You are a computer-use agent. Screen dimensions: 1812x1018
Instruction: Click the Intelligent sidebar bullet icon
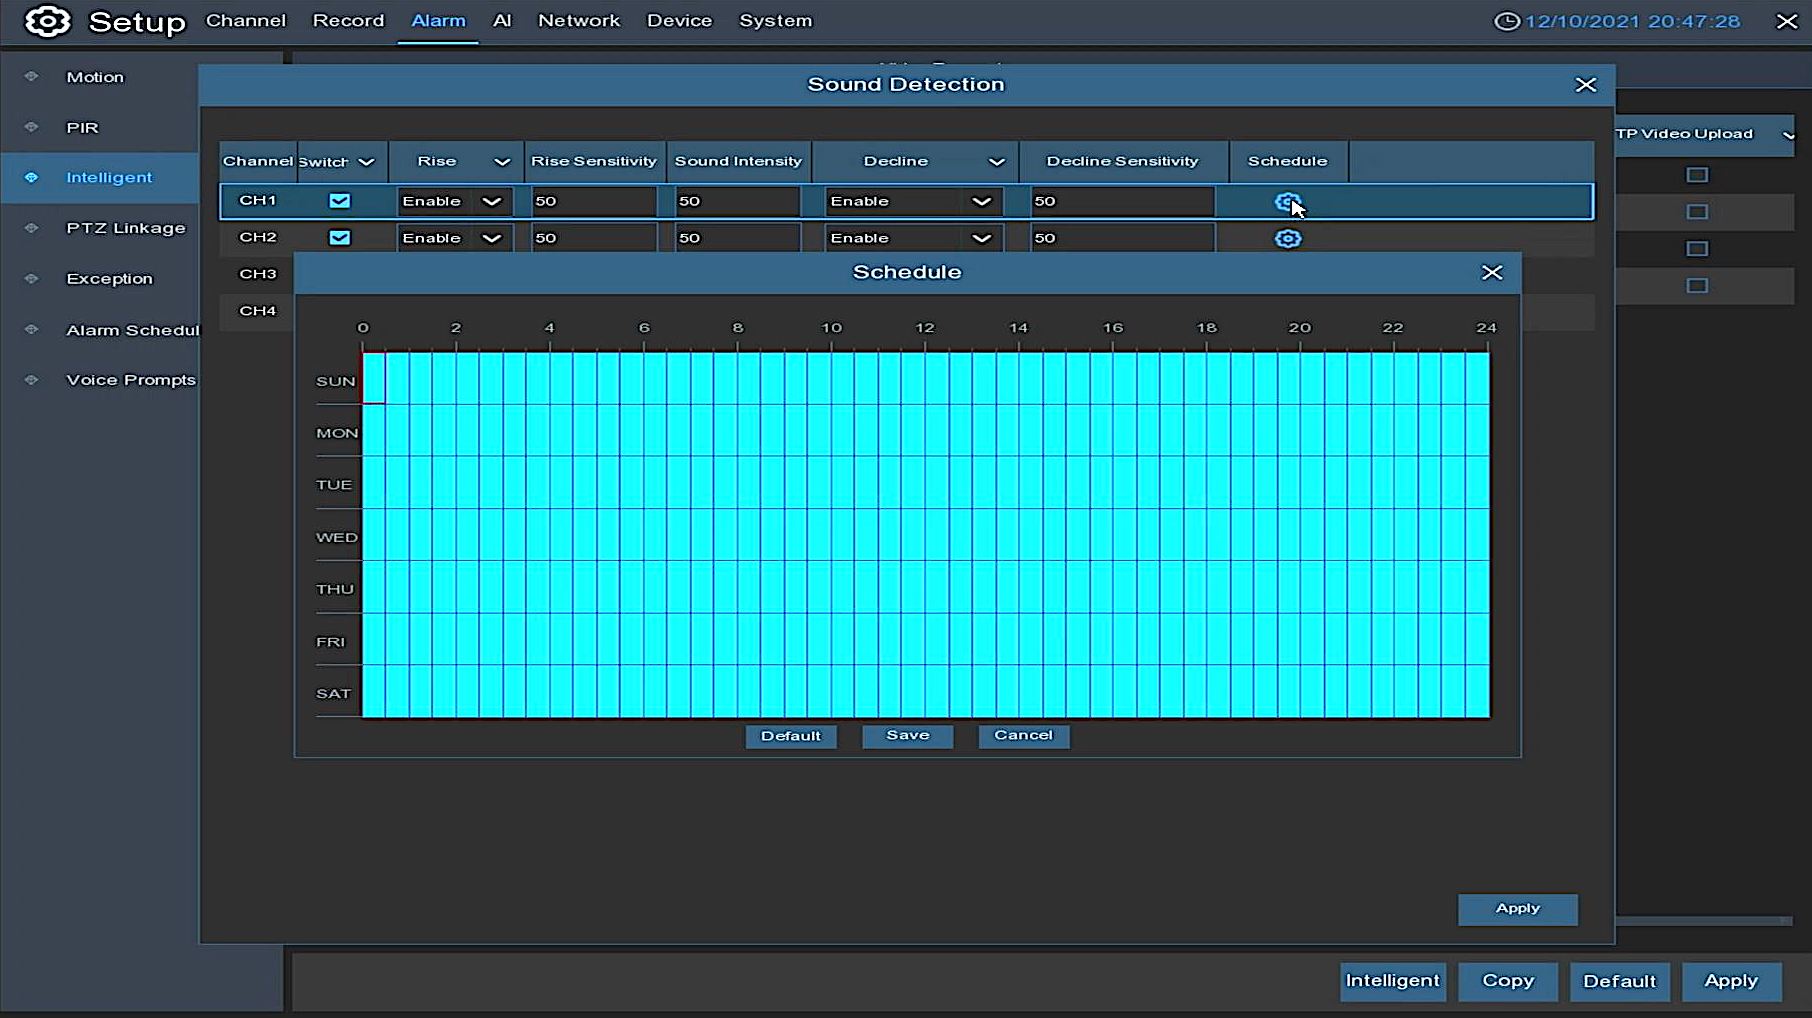31,177
